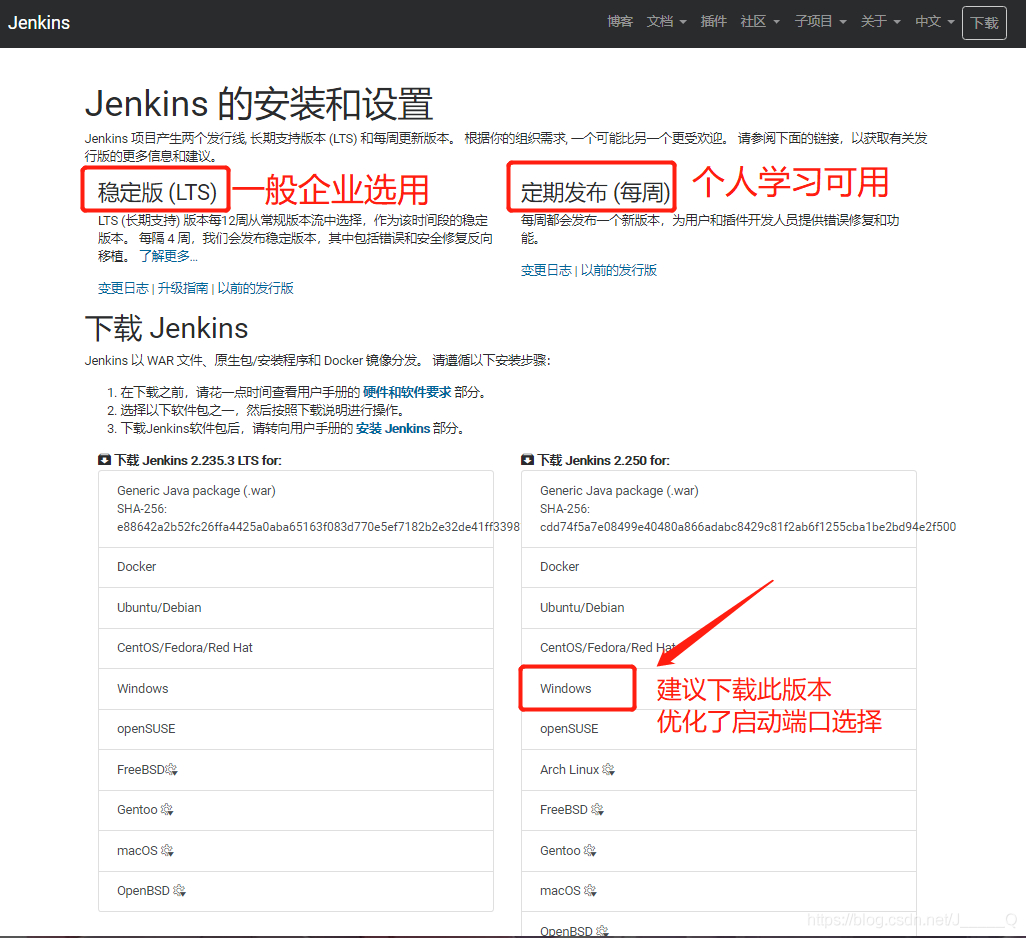Open the 博客 nav link
This screenshot has width=1026, height=938.
click(x=620, y=22)
